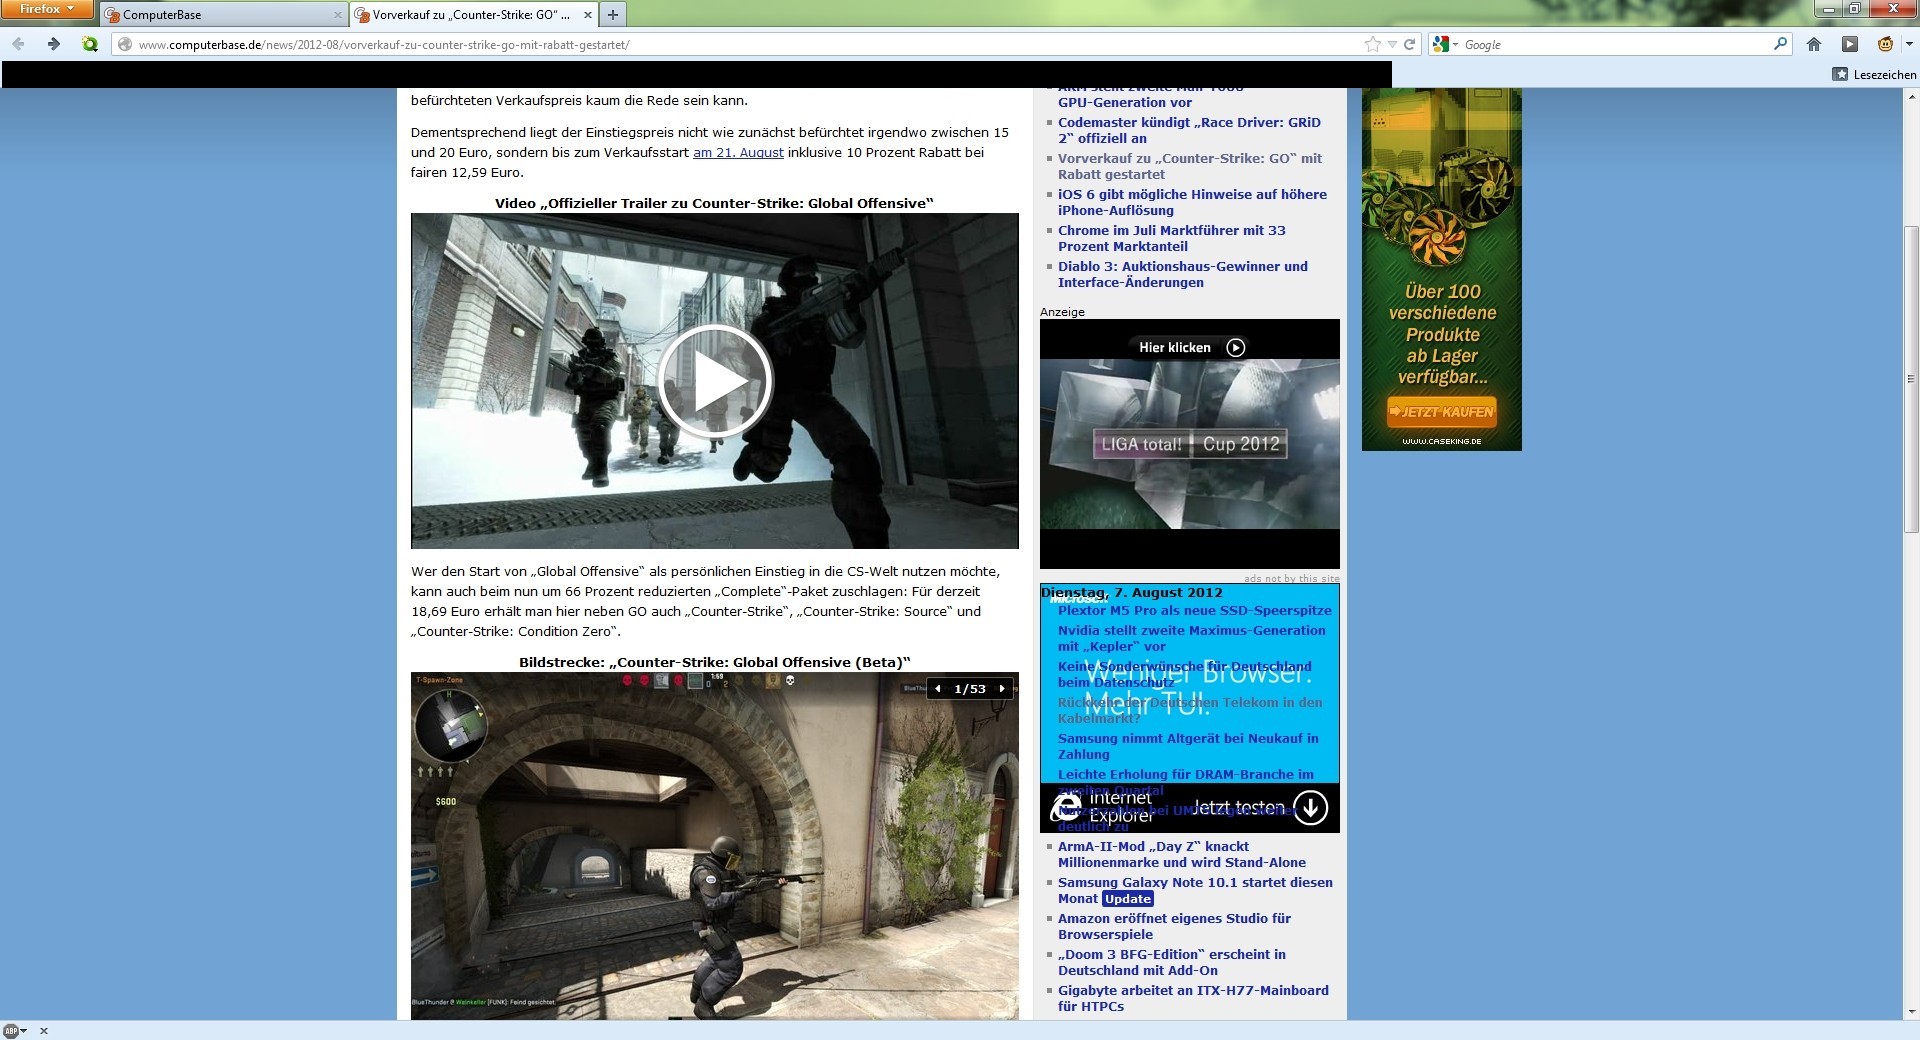Click the Video Offizieller Trailer caption
This screenshot has height=1040, width=1920.
(714, 203)
